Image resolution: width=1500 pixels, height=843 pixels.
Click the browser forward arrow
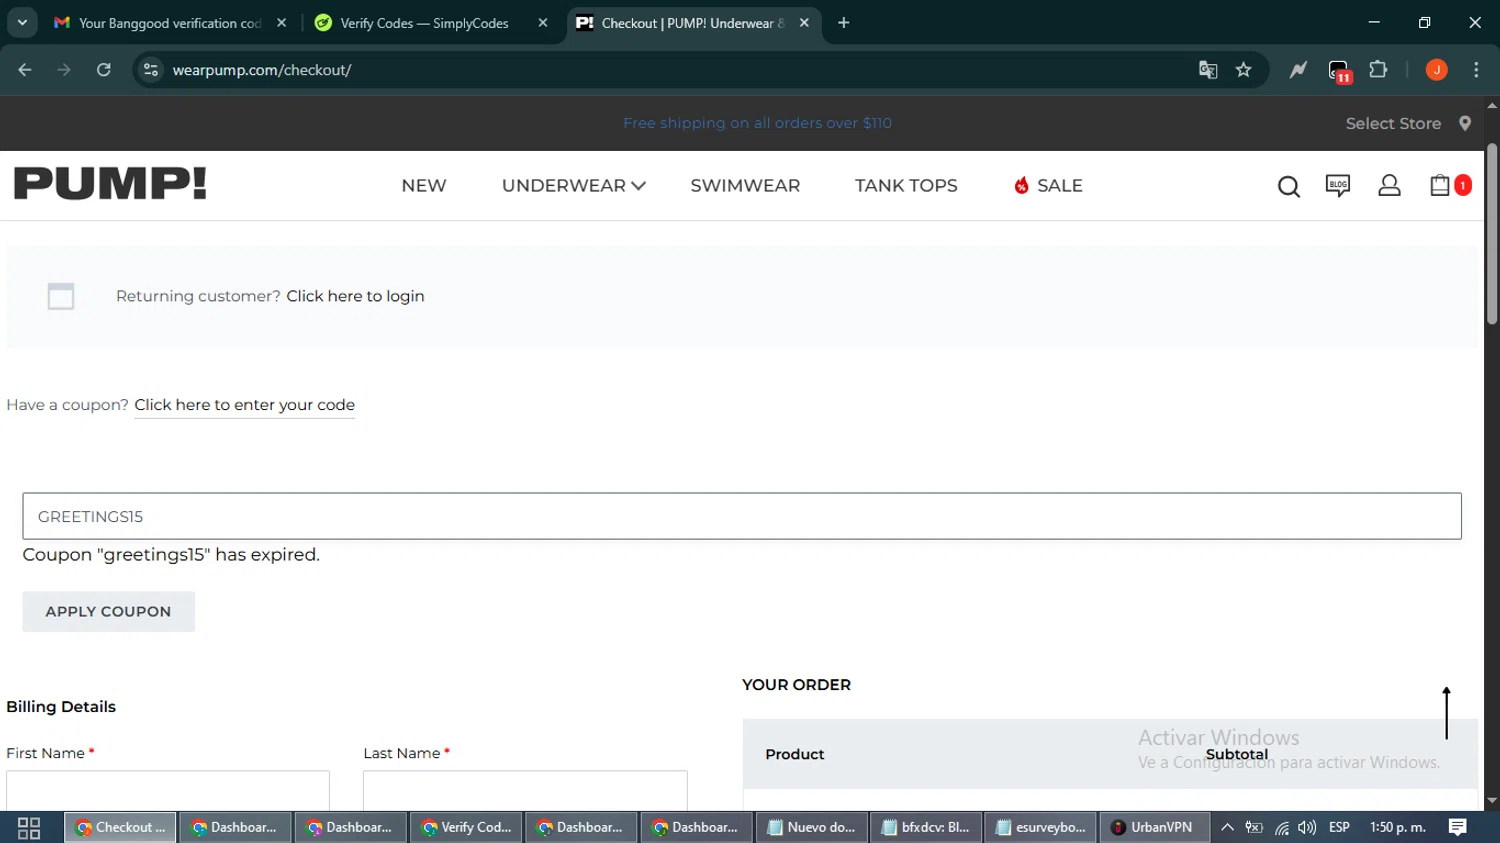click(64, 70)
